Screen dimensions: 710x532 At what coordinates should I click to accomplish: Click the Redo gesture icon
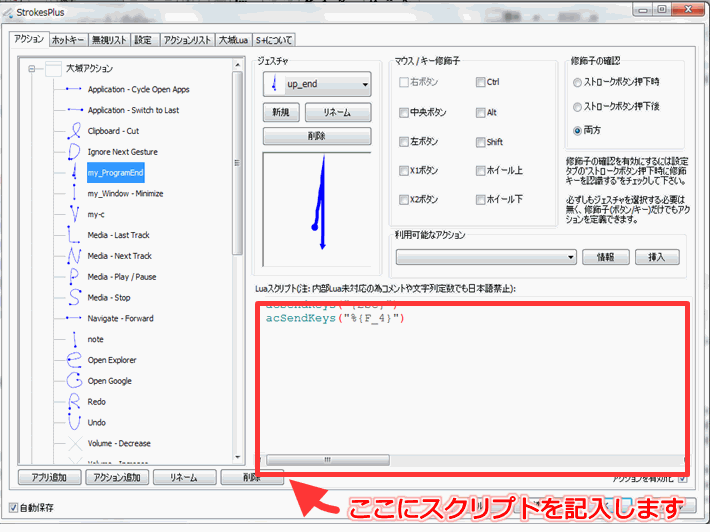click(72, 402)
